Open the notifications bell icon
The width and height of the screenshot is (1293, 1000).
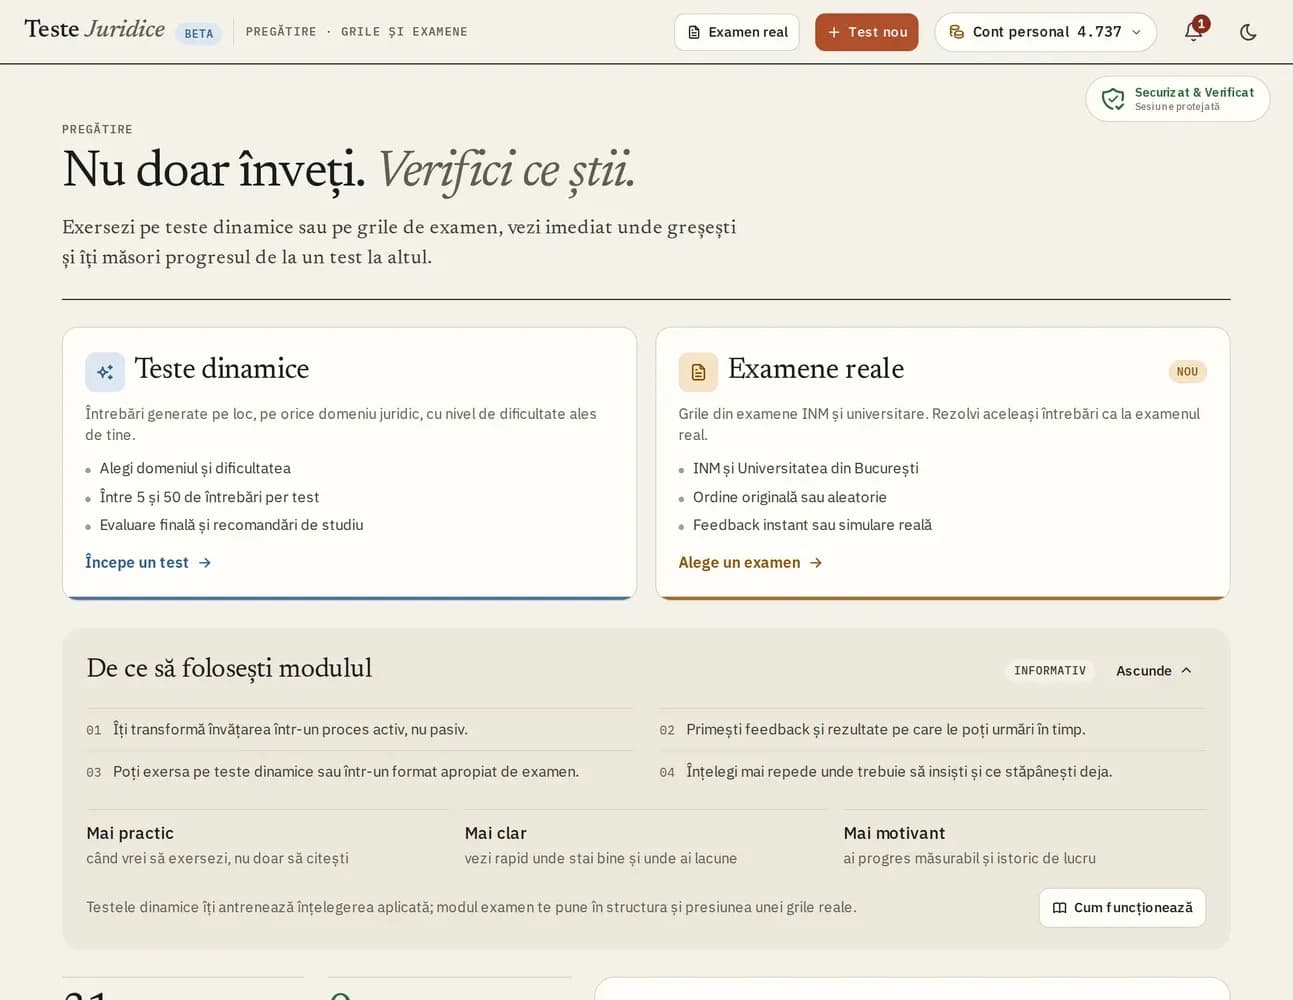coord(1193,32)
